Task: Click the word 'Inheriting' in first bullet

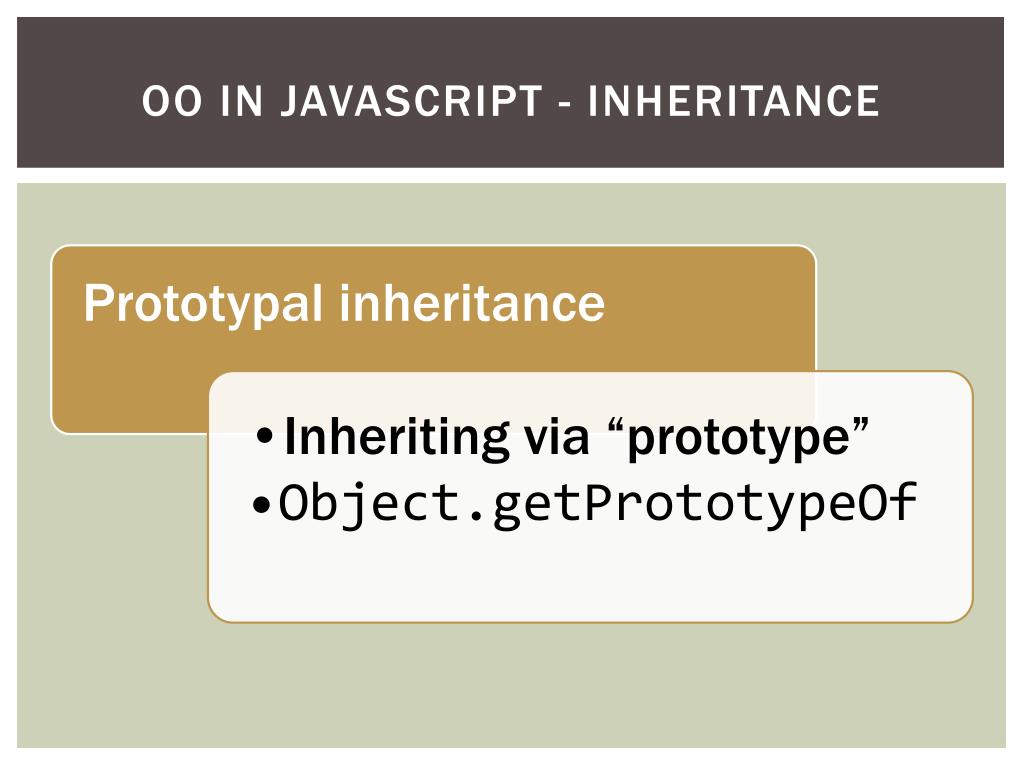Action: click(397, 437)
